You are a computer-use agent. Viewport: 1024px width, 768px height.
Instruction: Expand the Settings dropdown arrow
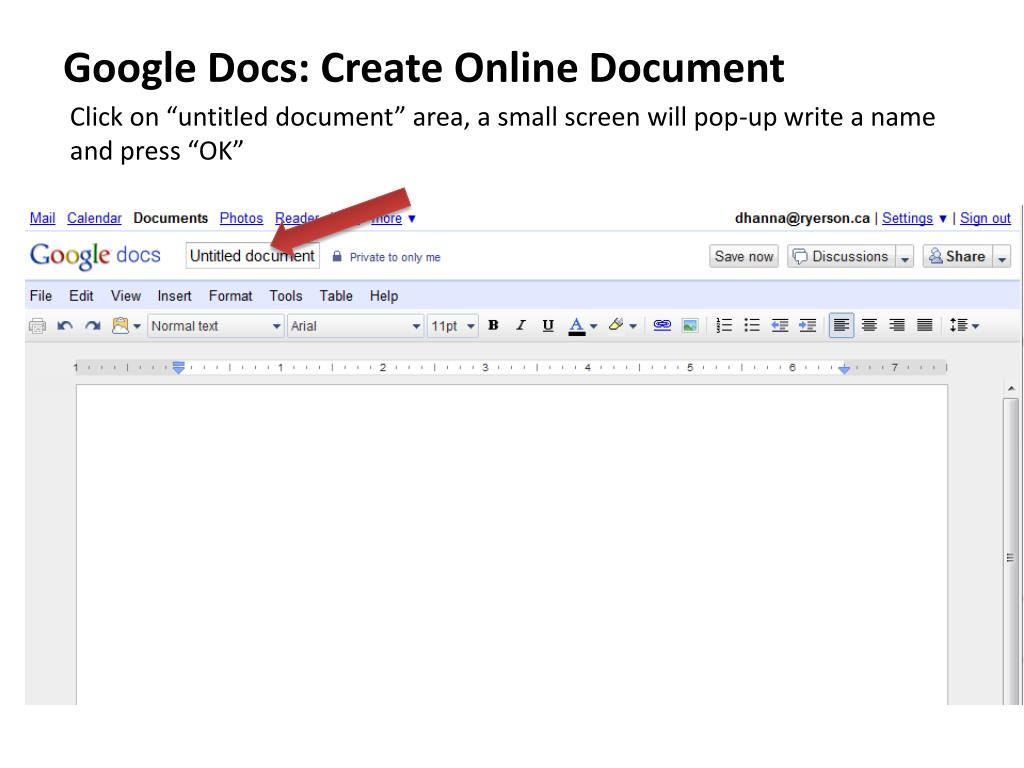[x=942, y=219]
